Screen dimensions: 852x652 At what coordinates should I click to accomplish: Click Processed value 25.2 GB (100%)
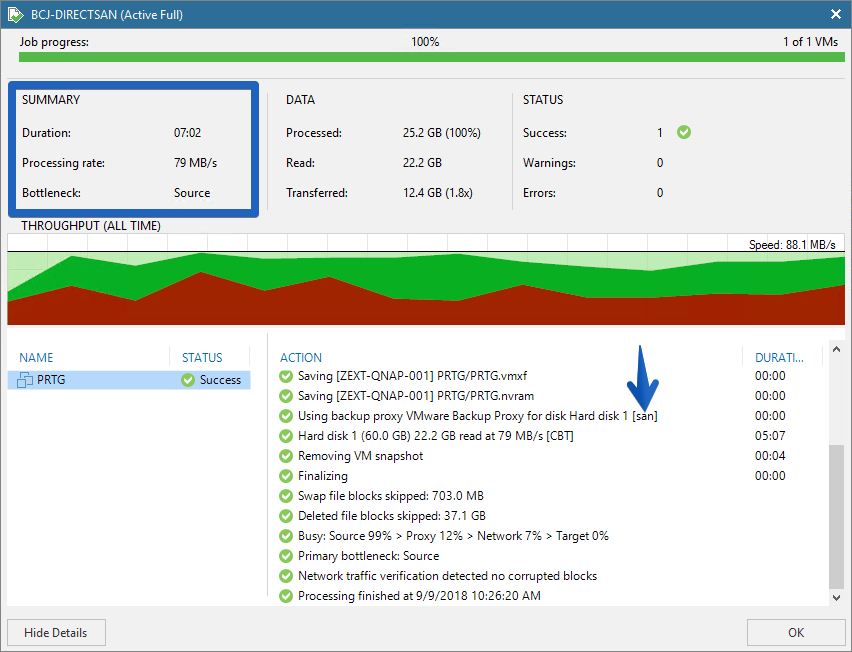tap(442, 133)
